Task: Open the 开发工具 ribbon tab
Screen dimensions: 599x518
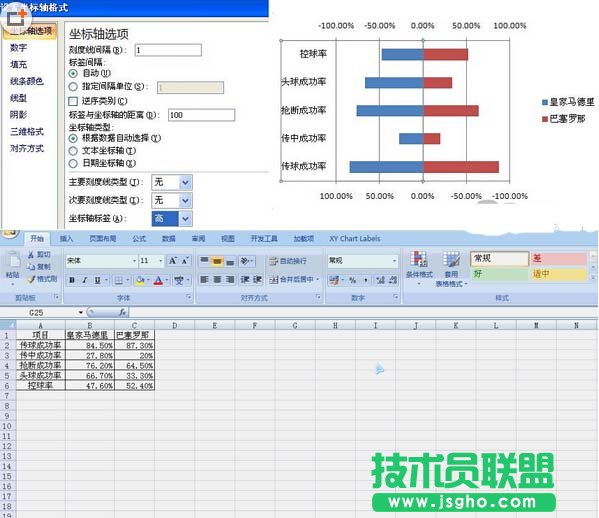Action: 264,239
